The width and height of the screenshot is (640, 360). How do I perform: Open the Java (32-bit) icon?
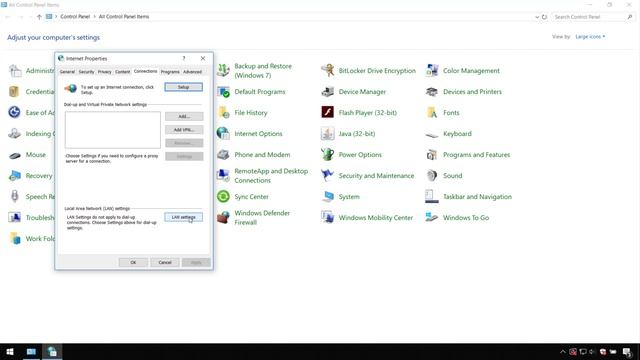coord(327,133)
